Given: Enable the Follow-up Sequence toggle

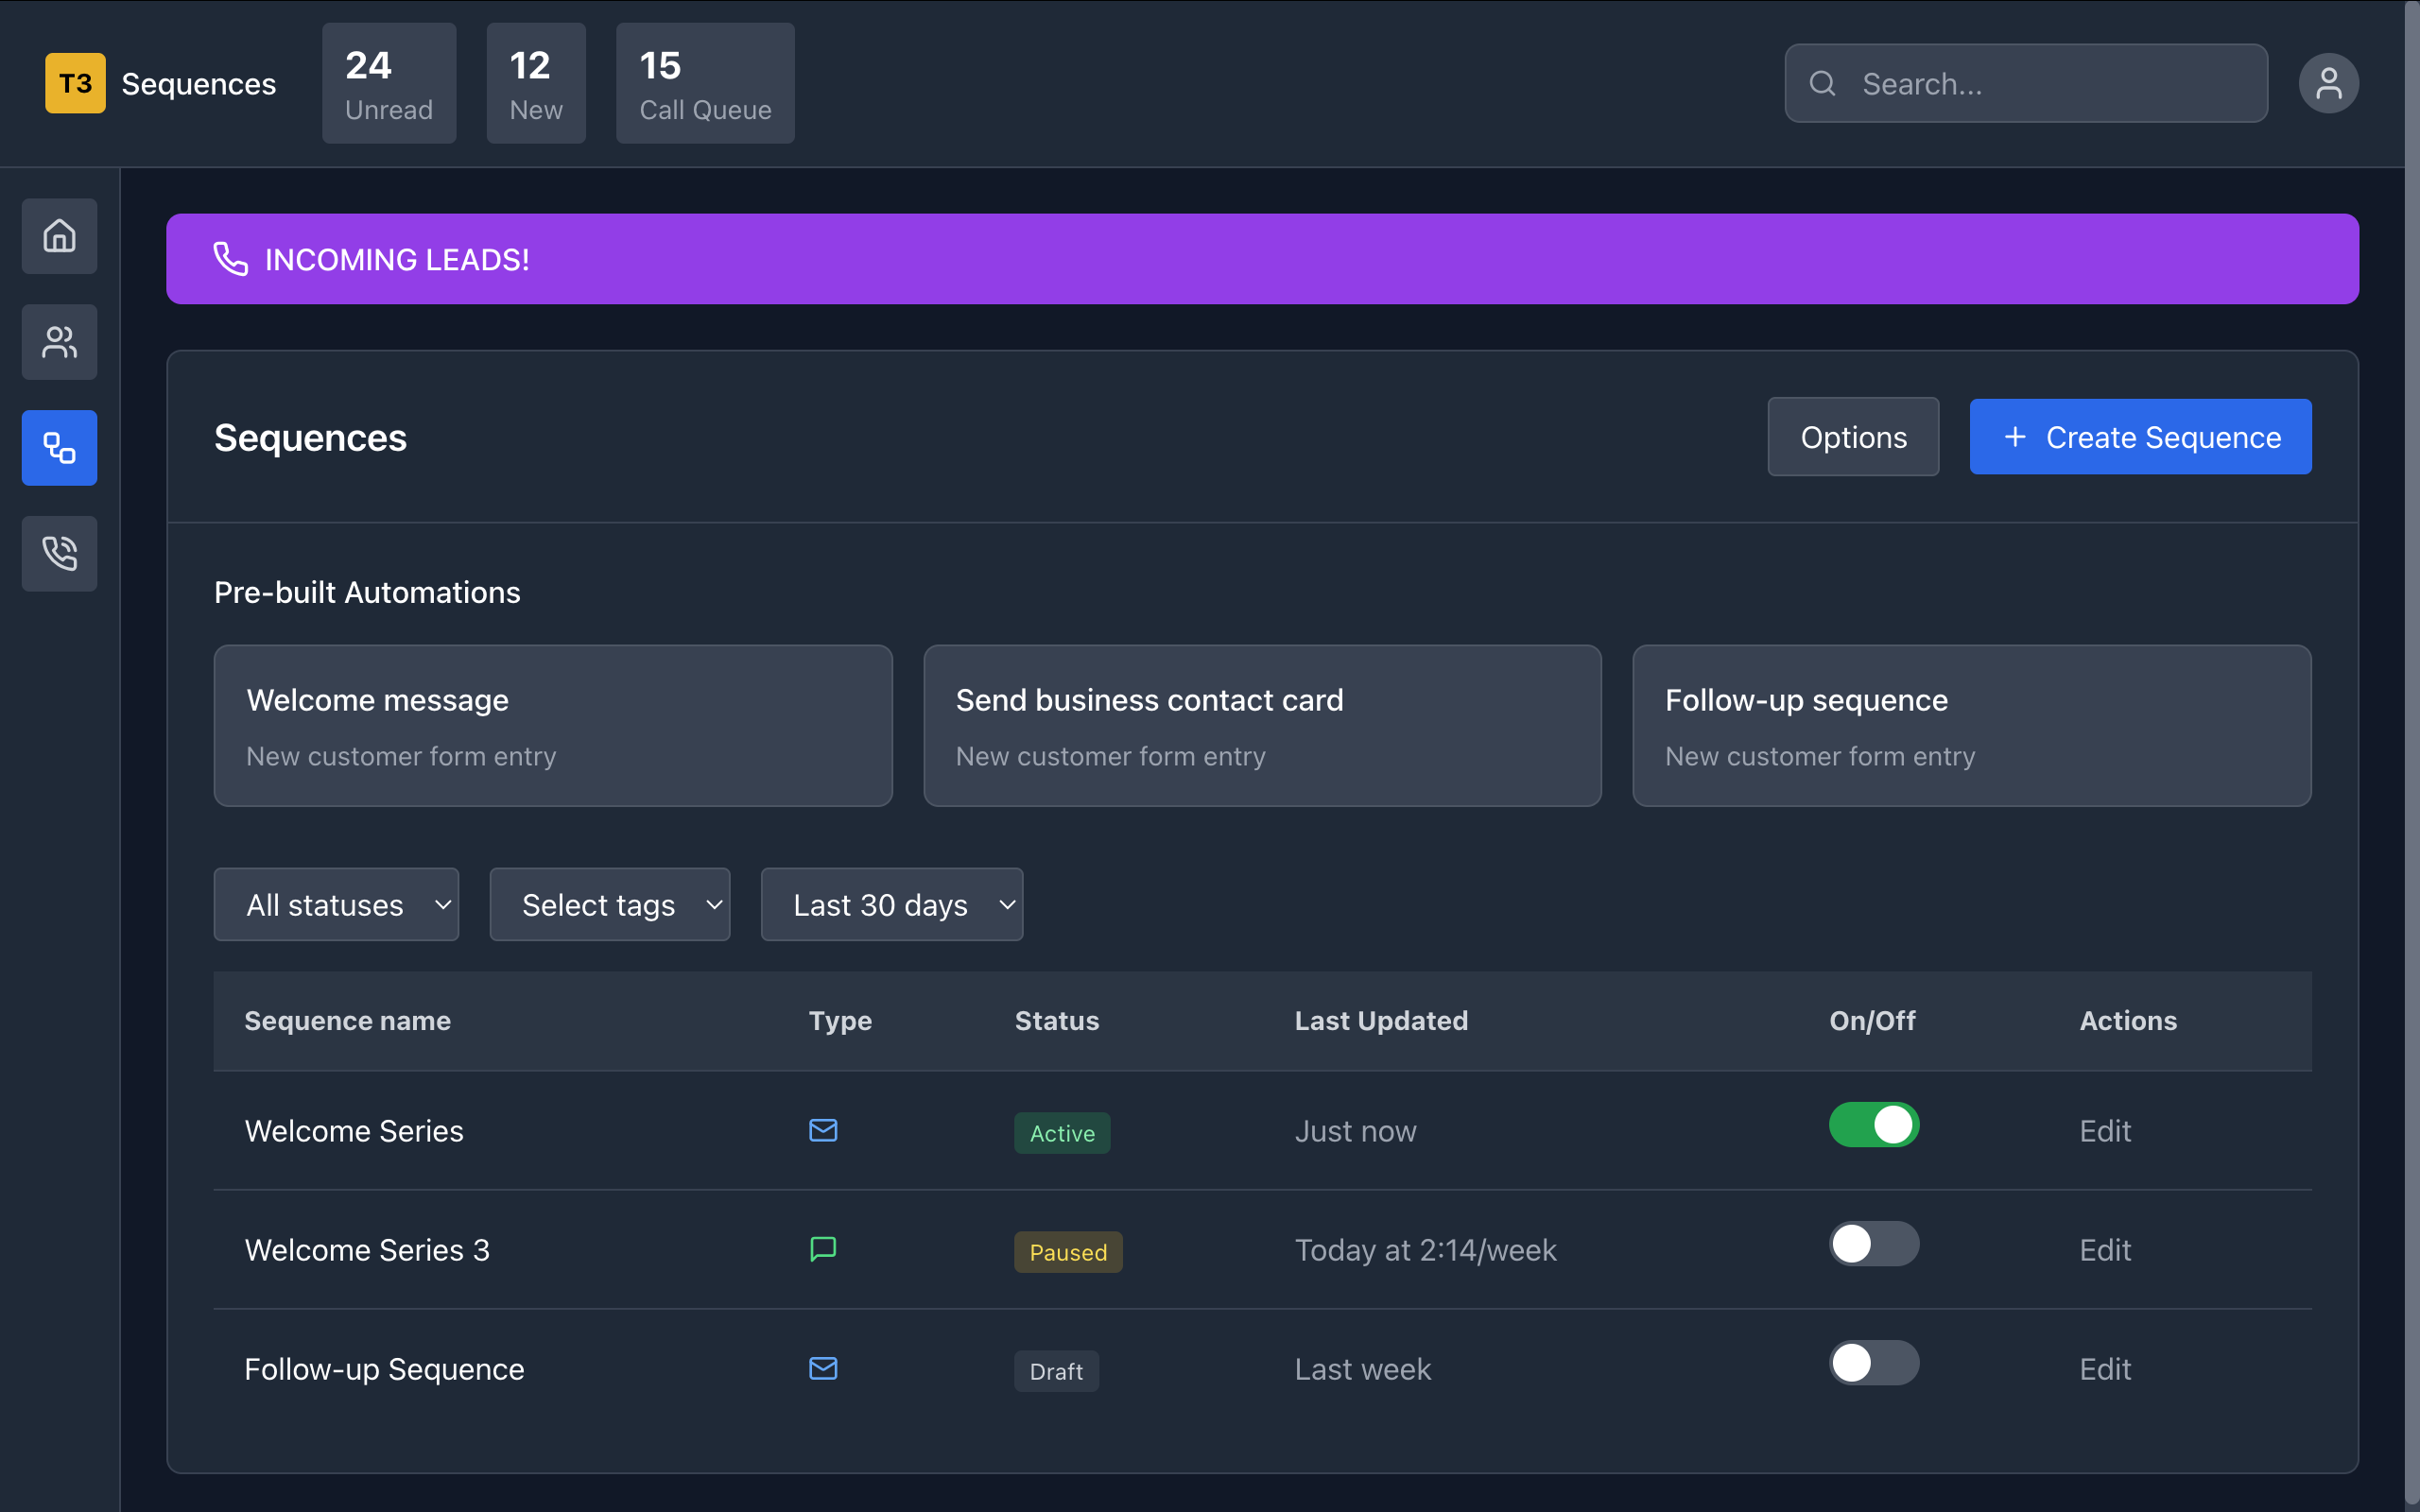Looking at the screenshot, I should 1873,1363.
